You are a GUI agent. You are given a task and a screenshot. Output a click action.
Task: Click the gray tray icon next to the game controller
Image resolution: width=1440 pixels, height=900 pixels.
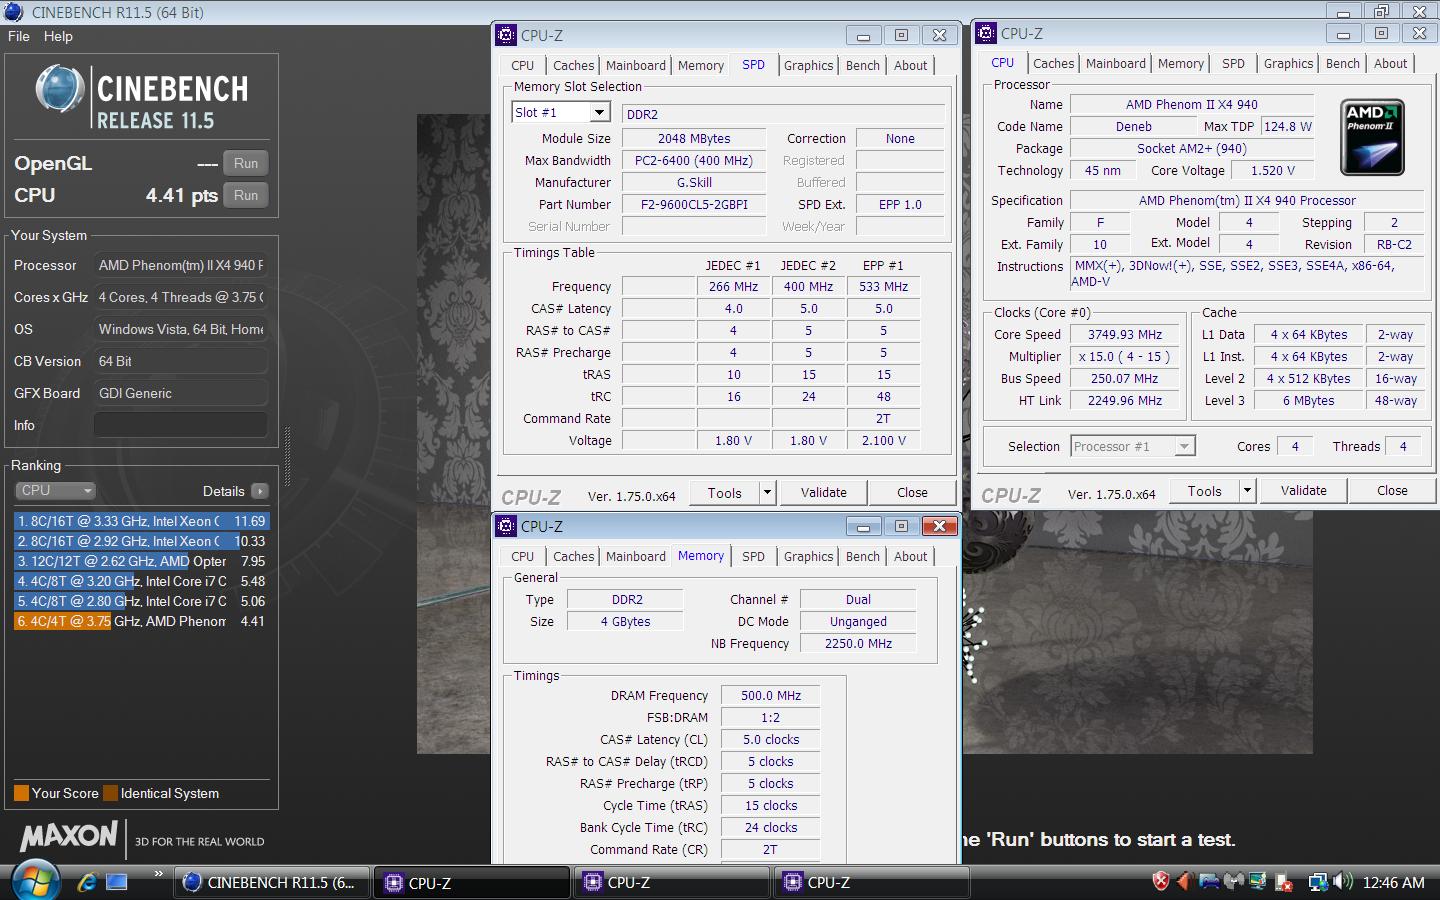(x=1234, y=882)
